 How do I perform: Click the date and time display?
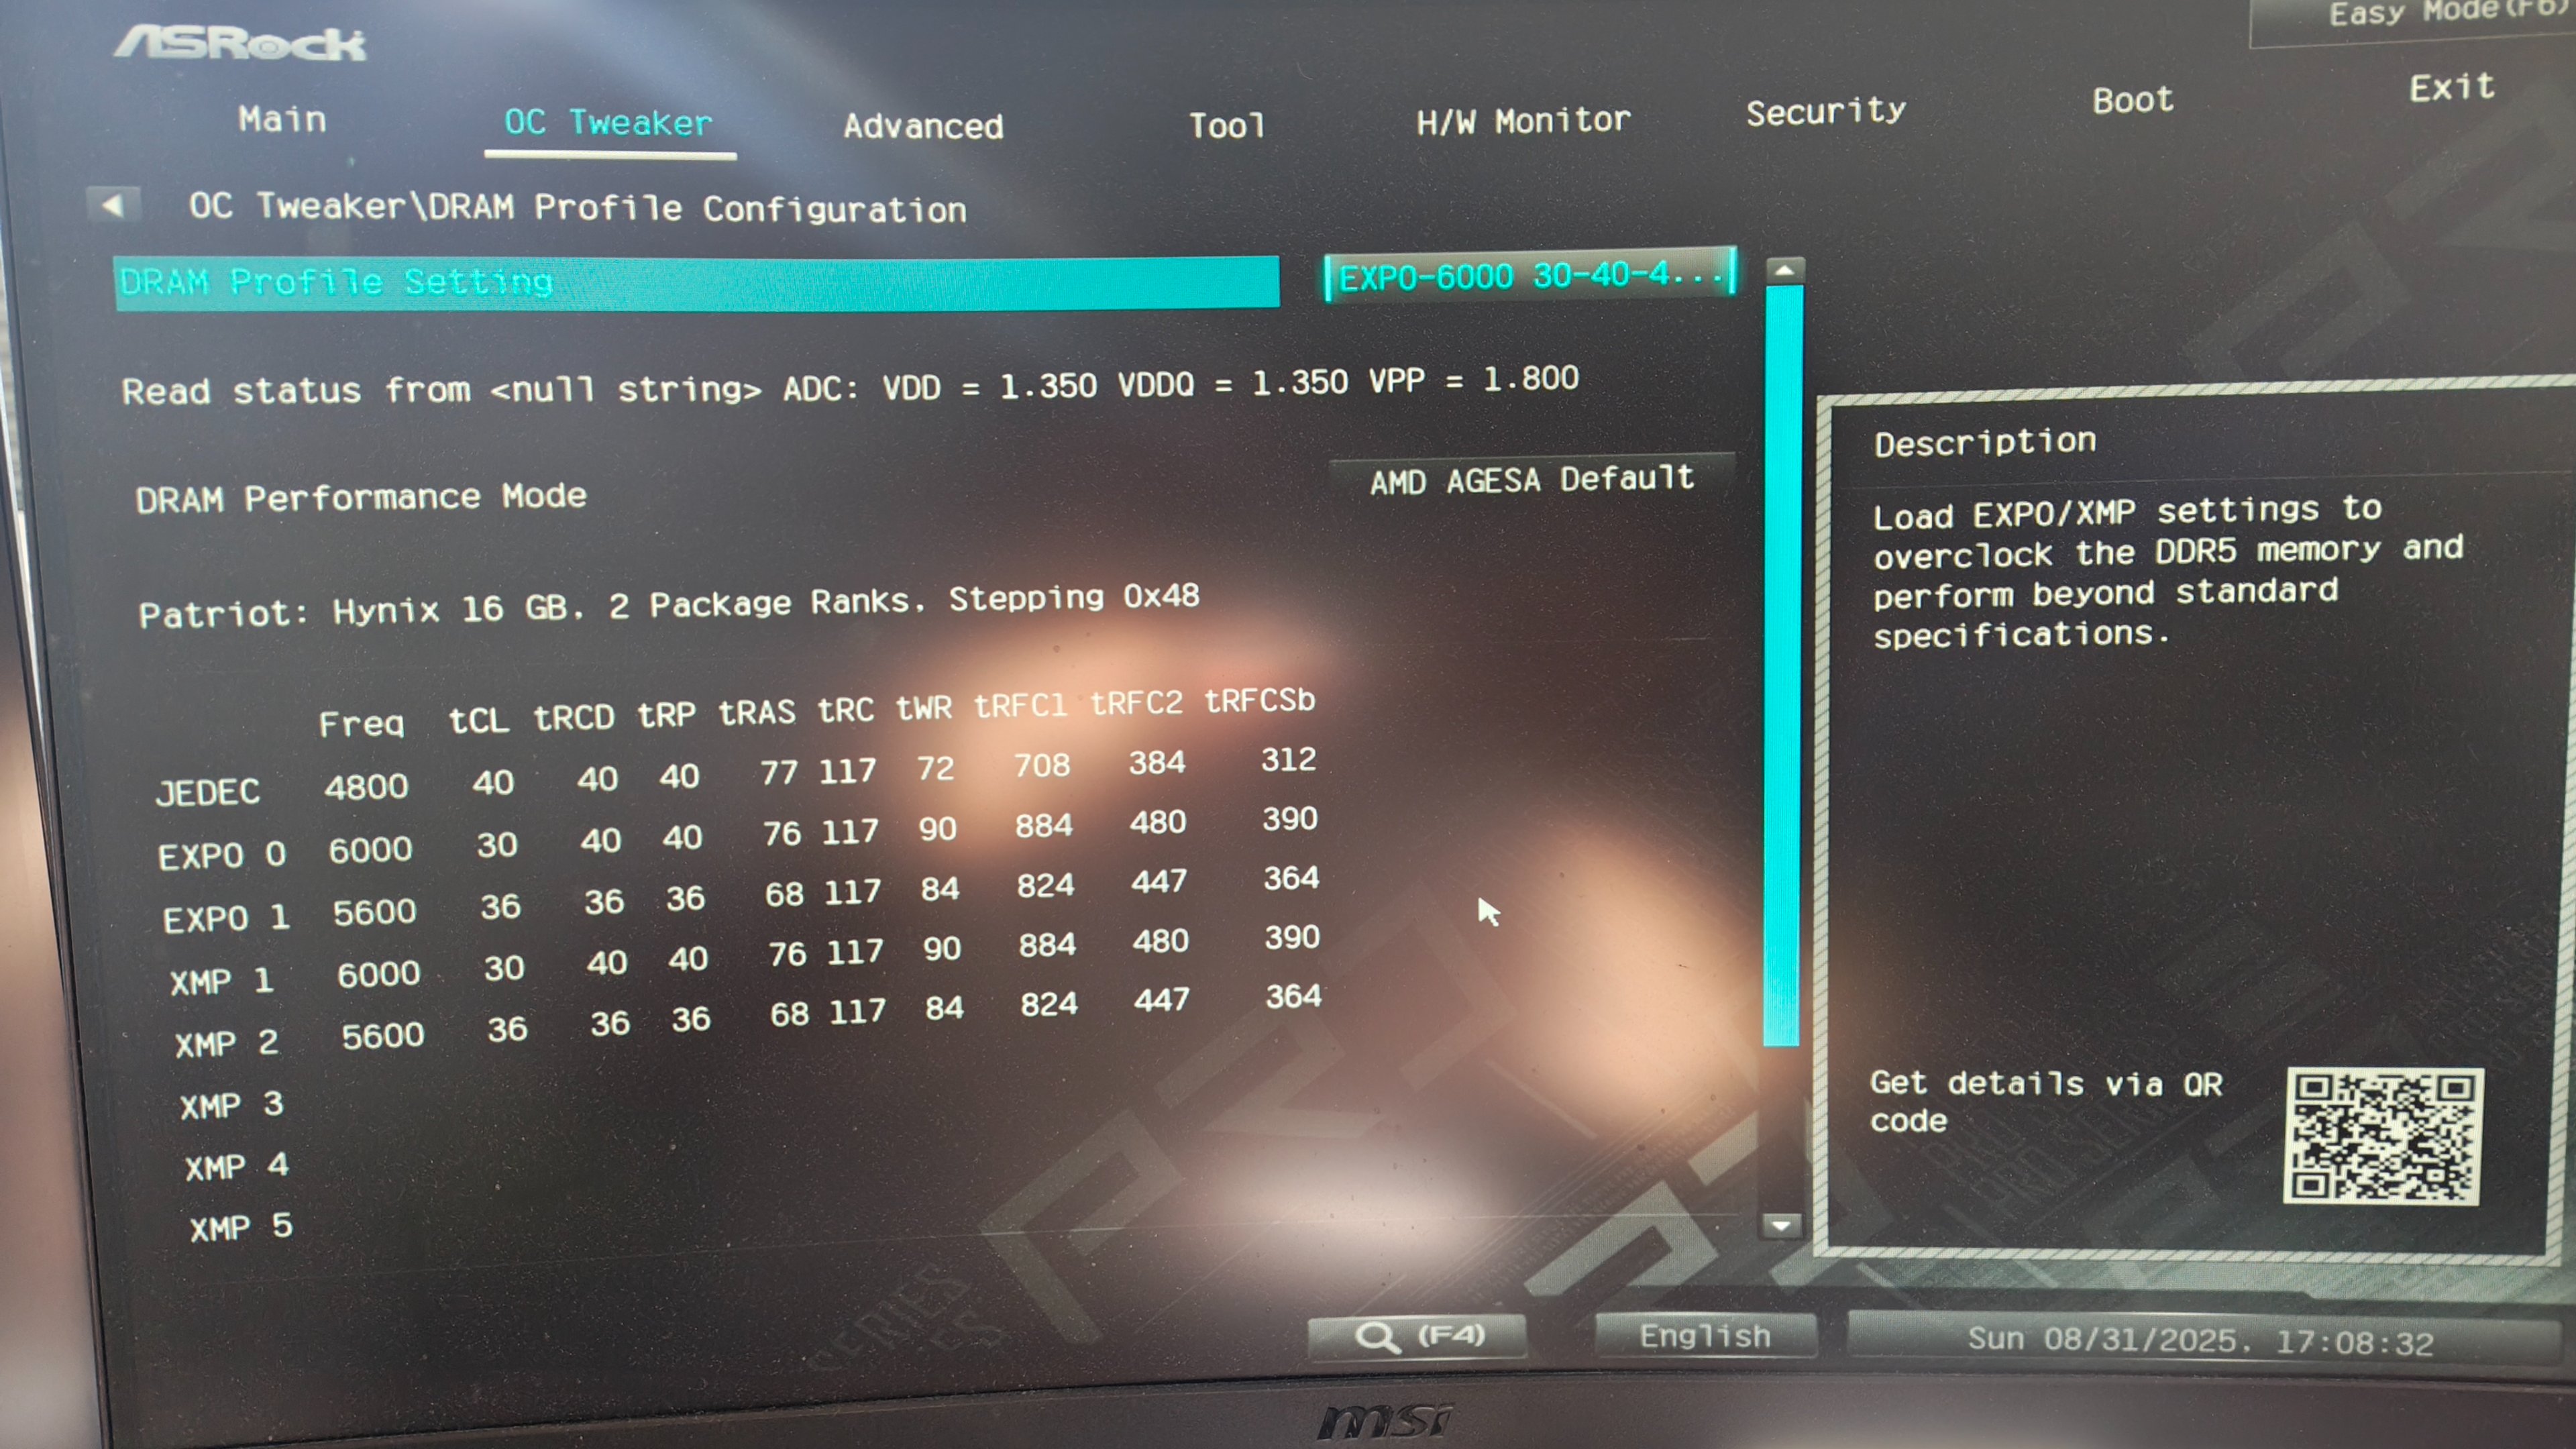[2199, 1340]
